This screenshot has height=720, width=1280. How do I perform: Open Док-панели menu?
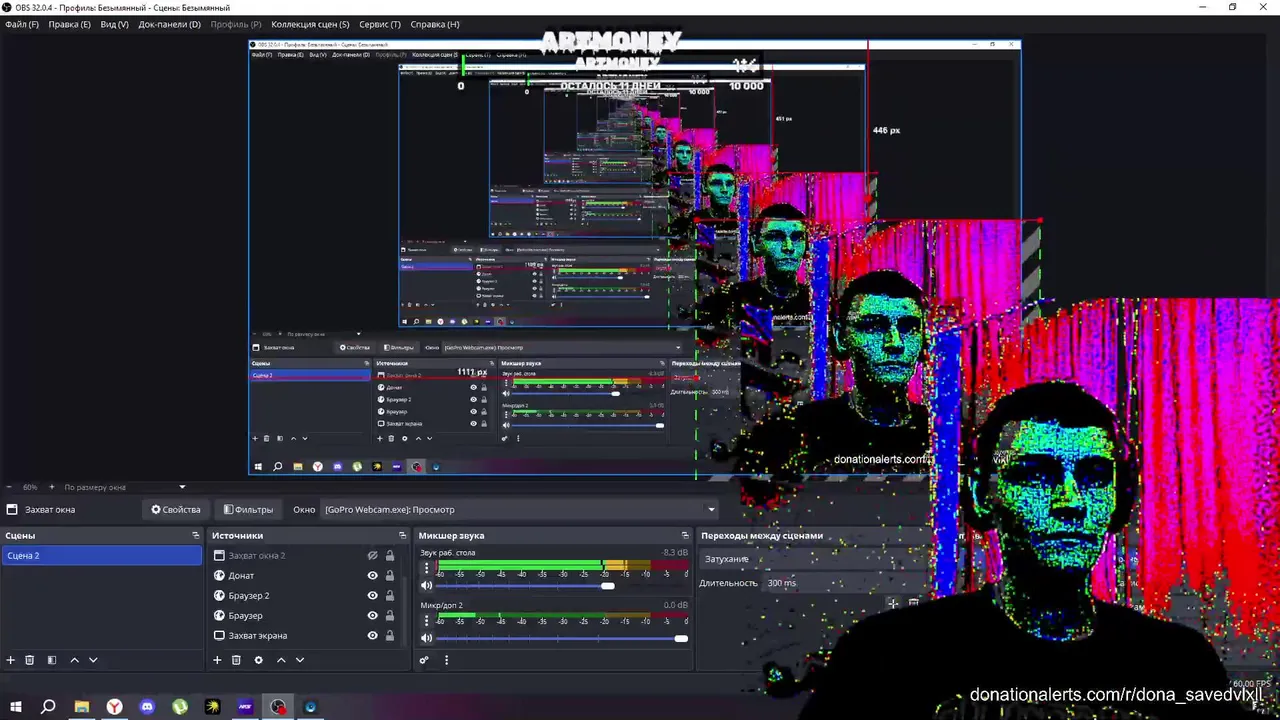[169, 24]
